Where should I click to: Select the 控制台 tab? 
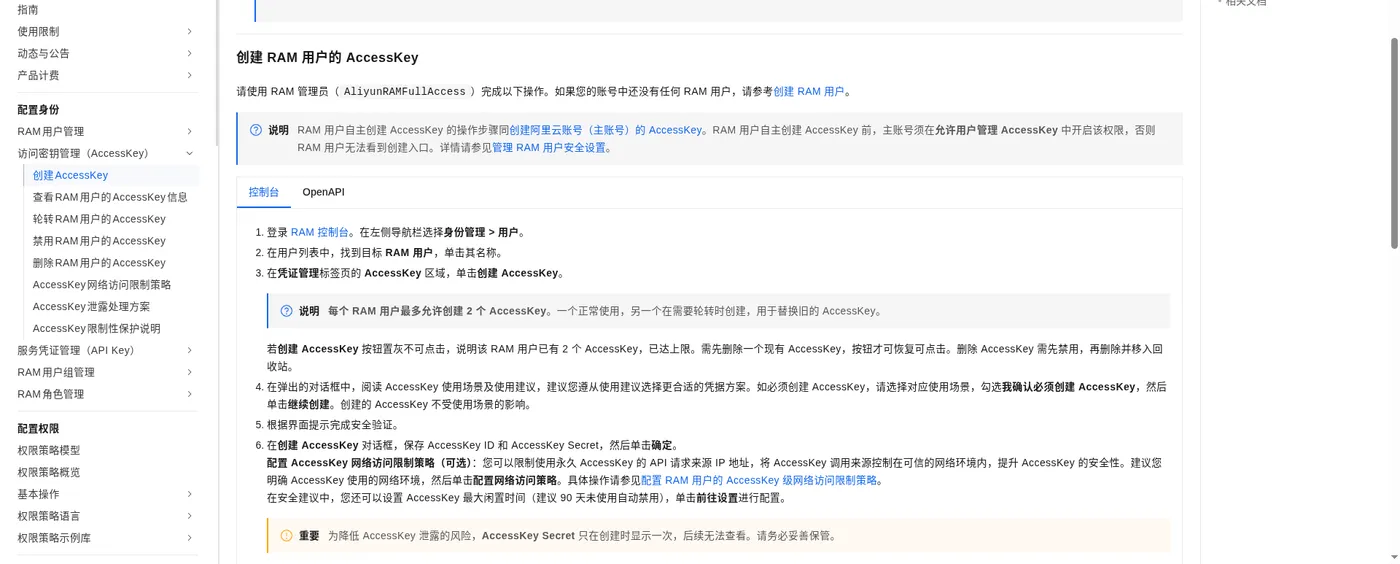[264, 192]
